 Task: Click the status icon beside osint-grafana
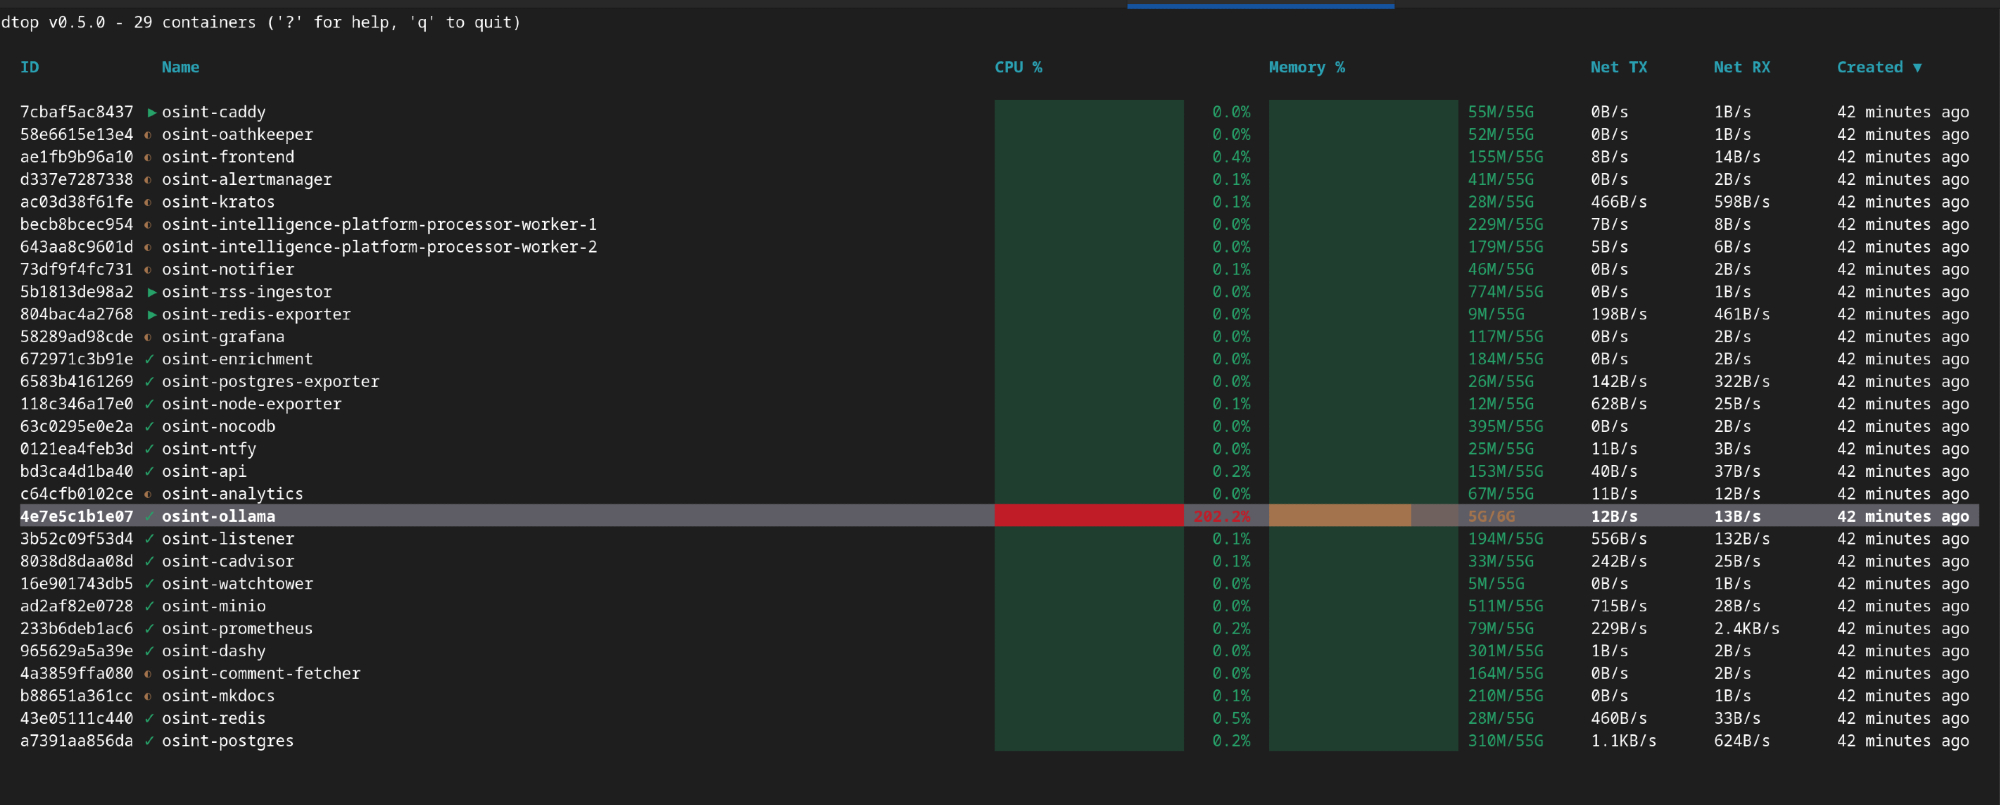pyautogui.click(x=148, y=338)
